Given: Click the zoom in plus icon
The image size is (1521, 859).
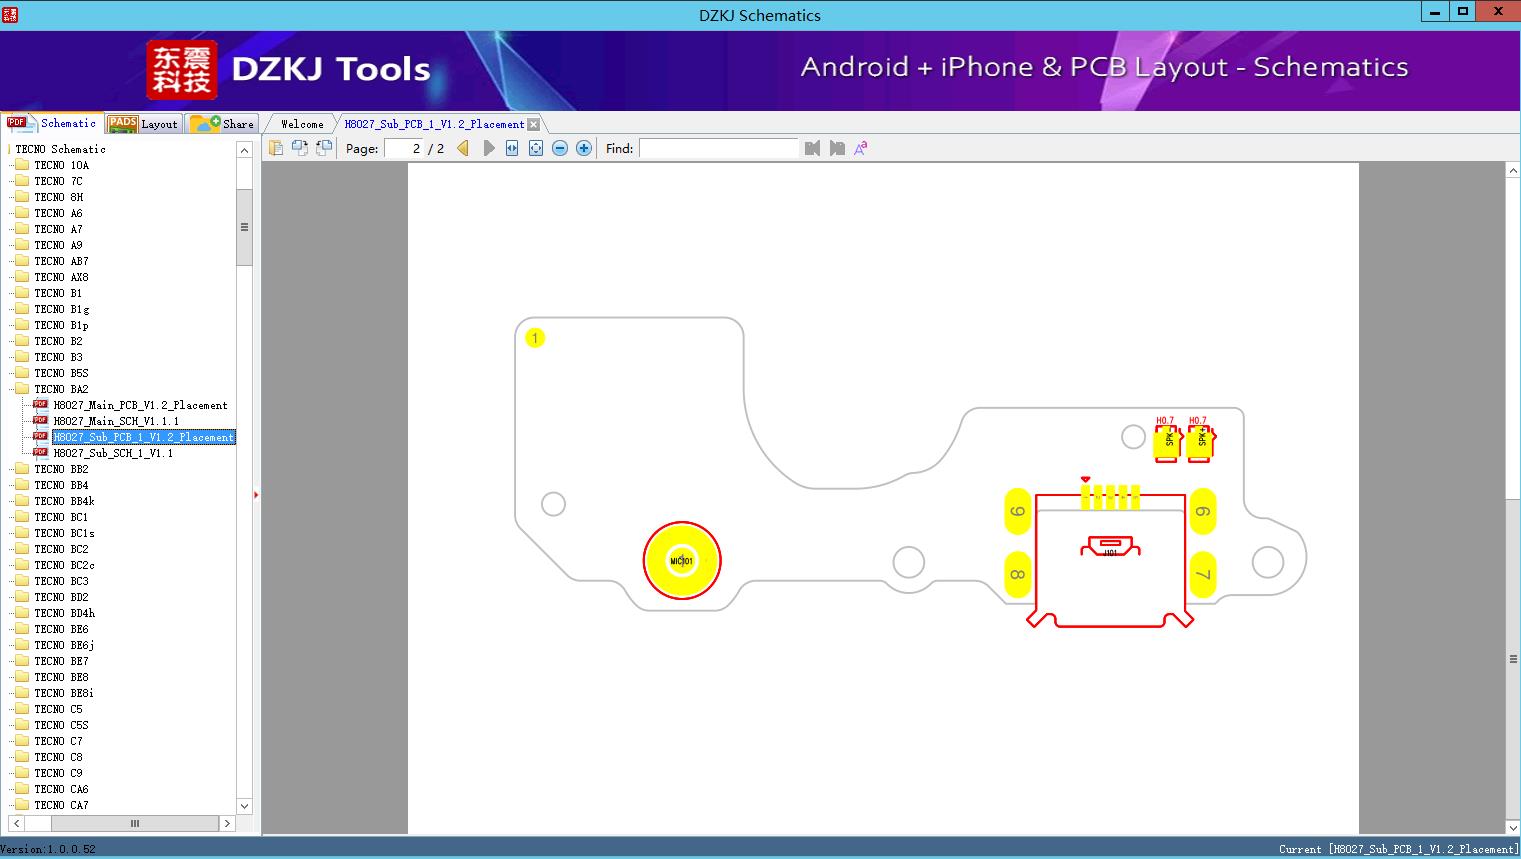Looking at the screenshot, I should click(x=584, y=148).
